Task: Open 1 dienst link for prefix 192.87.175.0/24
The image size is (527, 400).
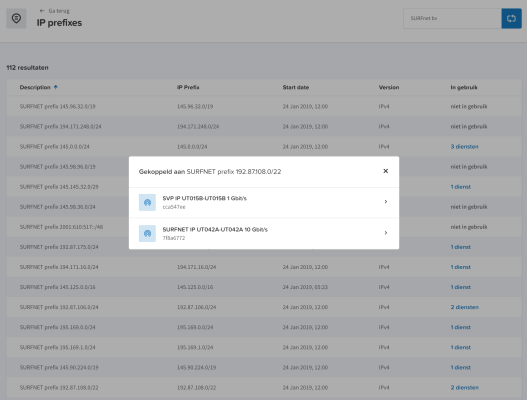Action: 461,247
